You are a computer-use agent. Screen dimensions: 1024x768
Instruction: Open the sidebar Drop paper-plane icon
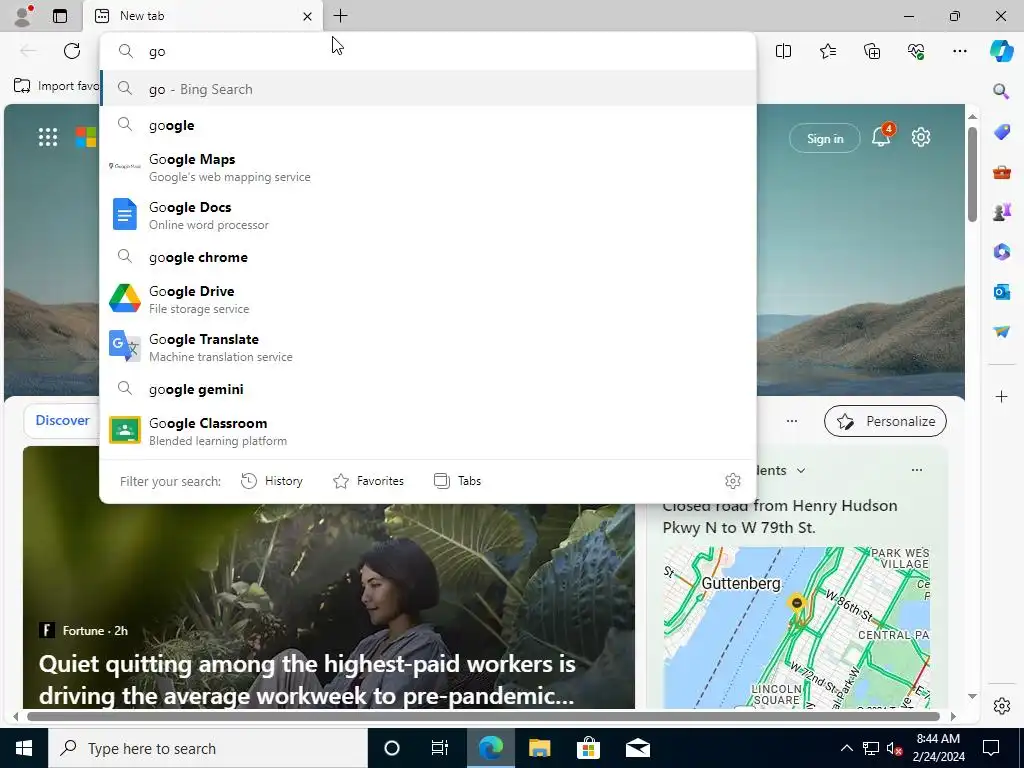1001,332
